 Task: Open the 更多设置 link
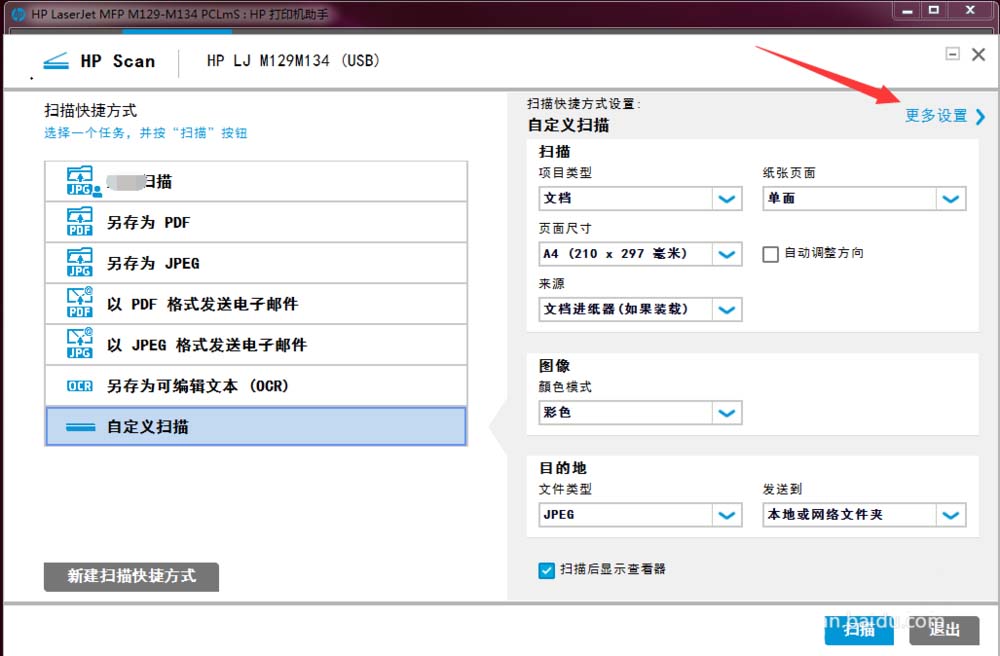tap(936, 115)
